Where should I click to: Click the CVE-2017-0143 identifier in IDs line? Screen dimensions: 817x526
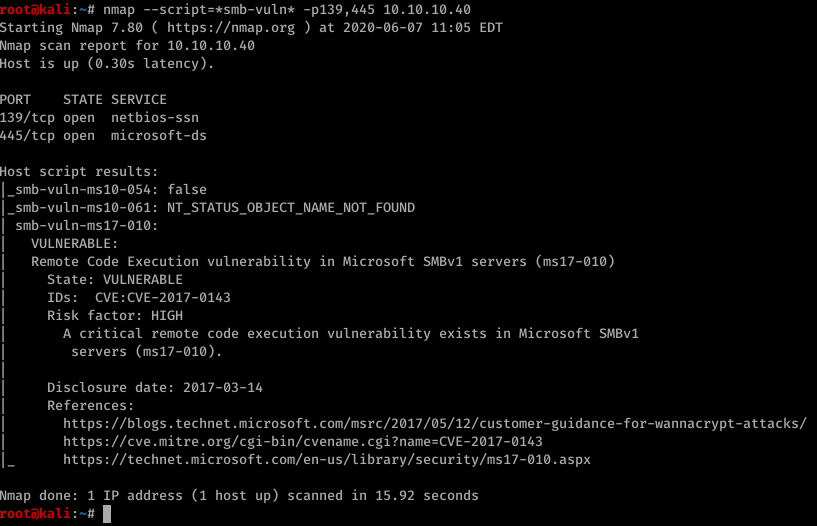tap(179, 297)
